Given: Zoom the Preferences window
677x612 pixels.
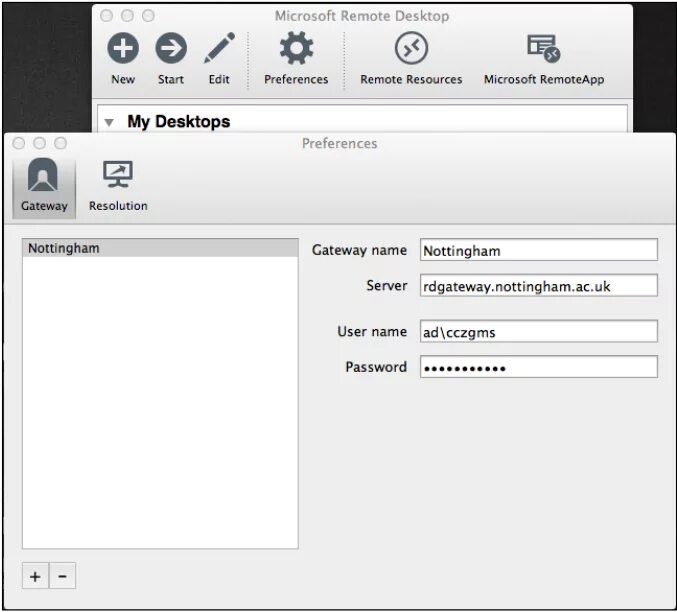Looking at the screenshot, I should click(x=60, y=143).
